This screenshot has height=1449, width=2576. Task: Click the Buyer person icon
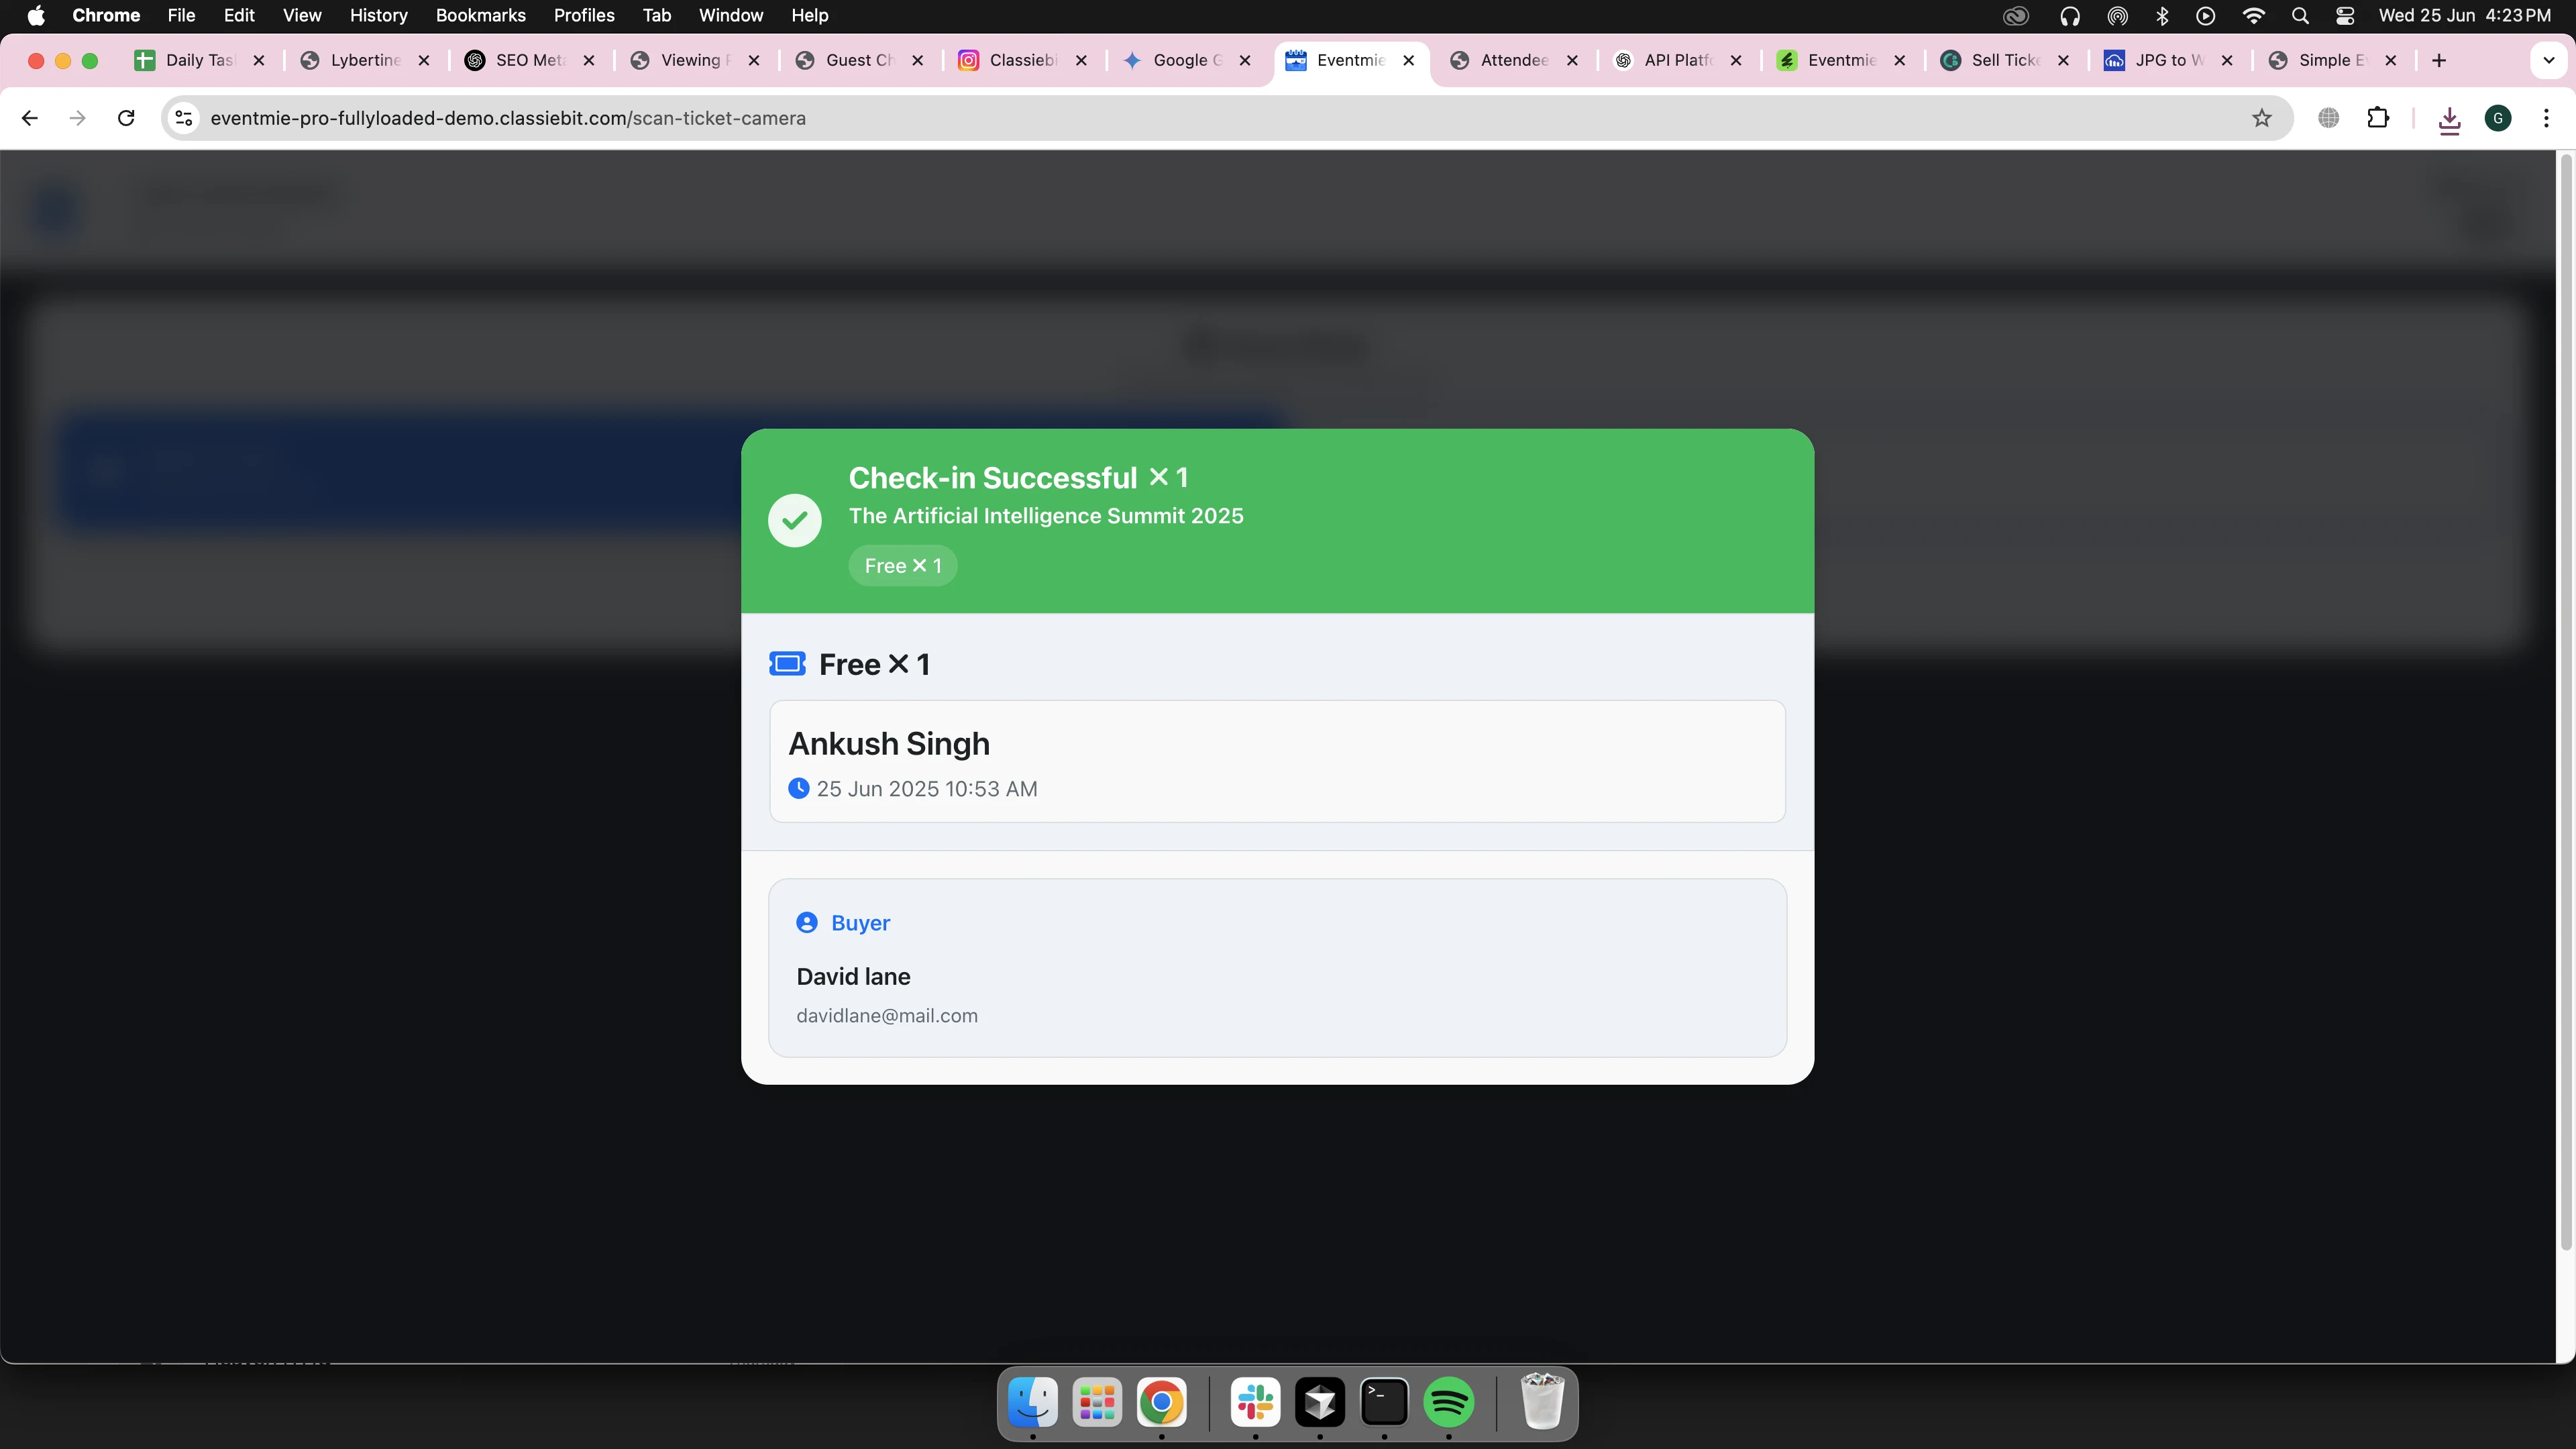tap(806, 923)
